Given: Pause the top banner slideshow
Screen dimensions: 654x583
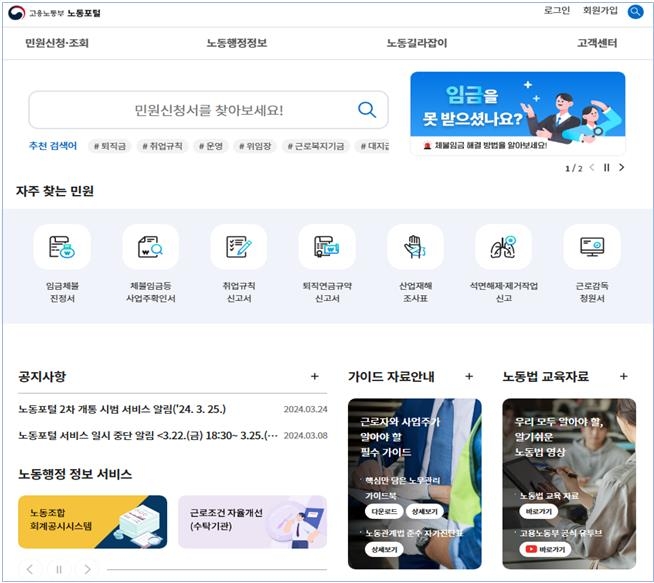Looking at the screenshot, I should (606, 168).
